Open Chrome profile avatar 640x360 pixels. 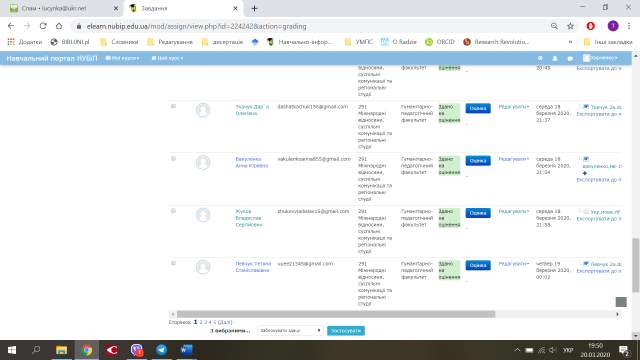click(x=613, y=26)
